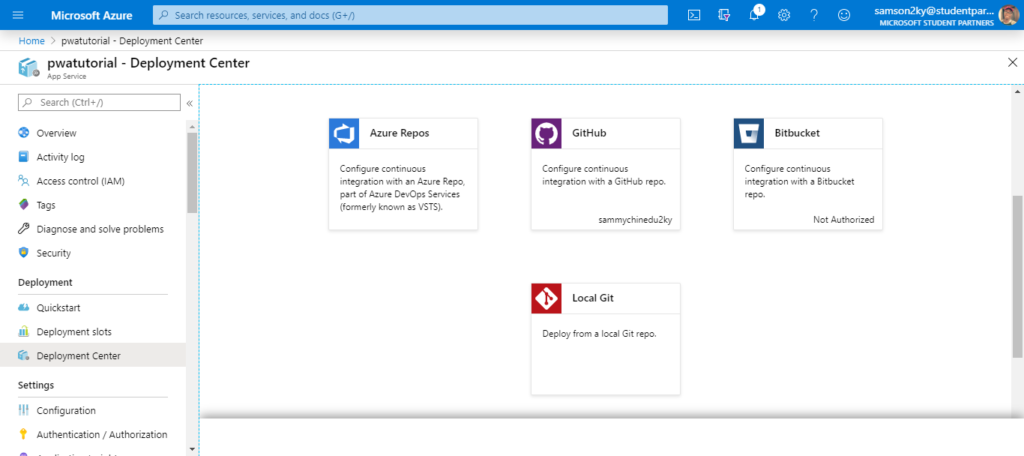Click the Azure Repos logo icon
This screenshot has width=1024, height=456.
pyautogui.click(x=344, y=133)
